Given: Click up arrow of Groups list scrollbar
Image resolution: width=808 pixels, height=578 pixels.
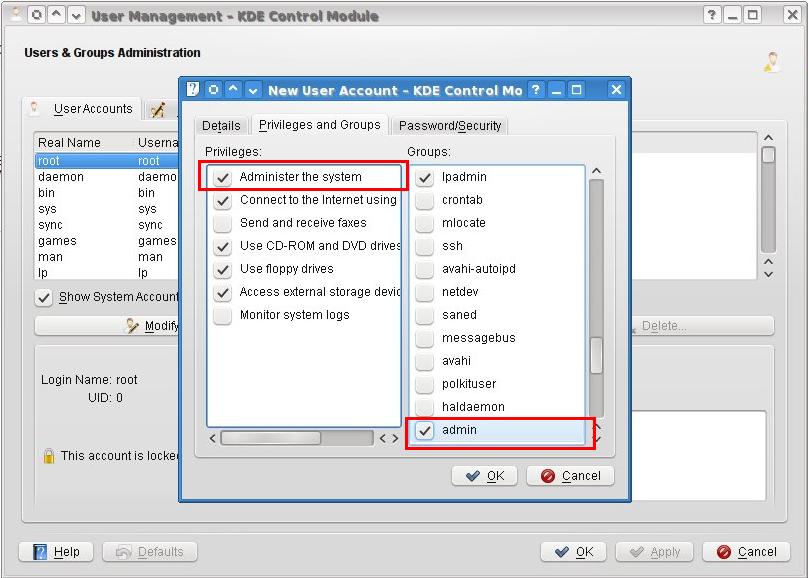Looking at the screenshot, I should pos(596,171).
